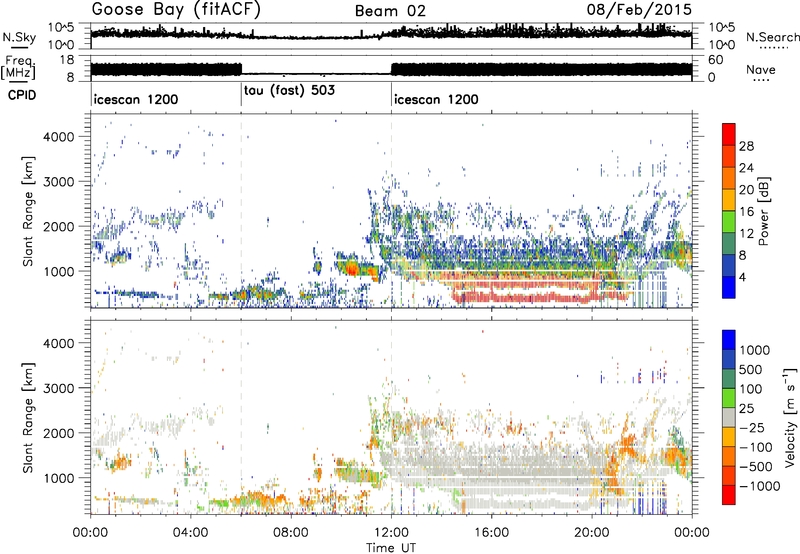Click the "4000" tick on the power panel
This screenshot has width=800, height=554.
click(x=58, y=137)
